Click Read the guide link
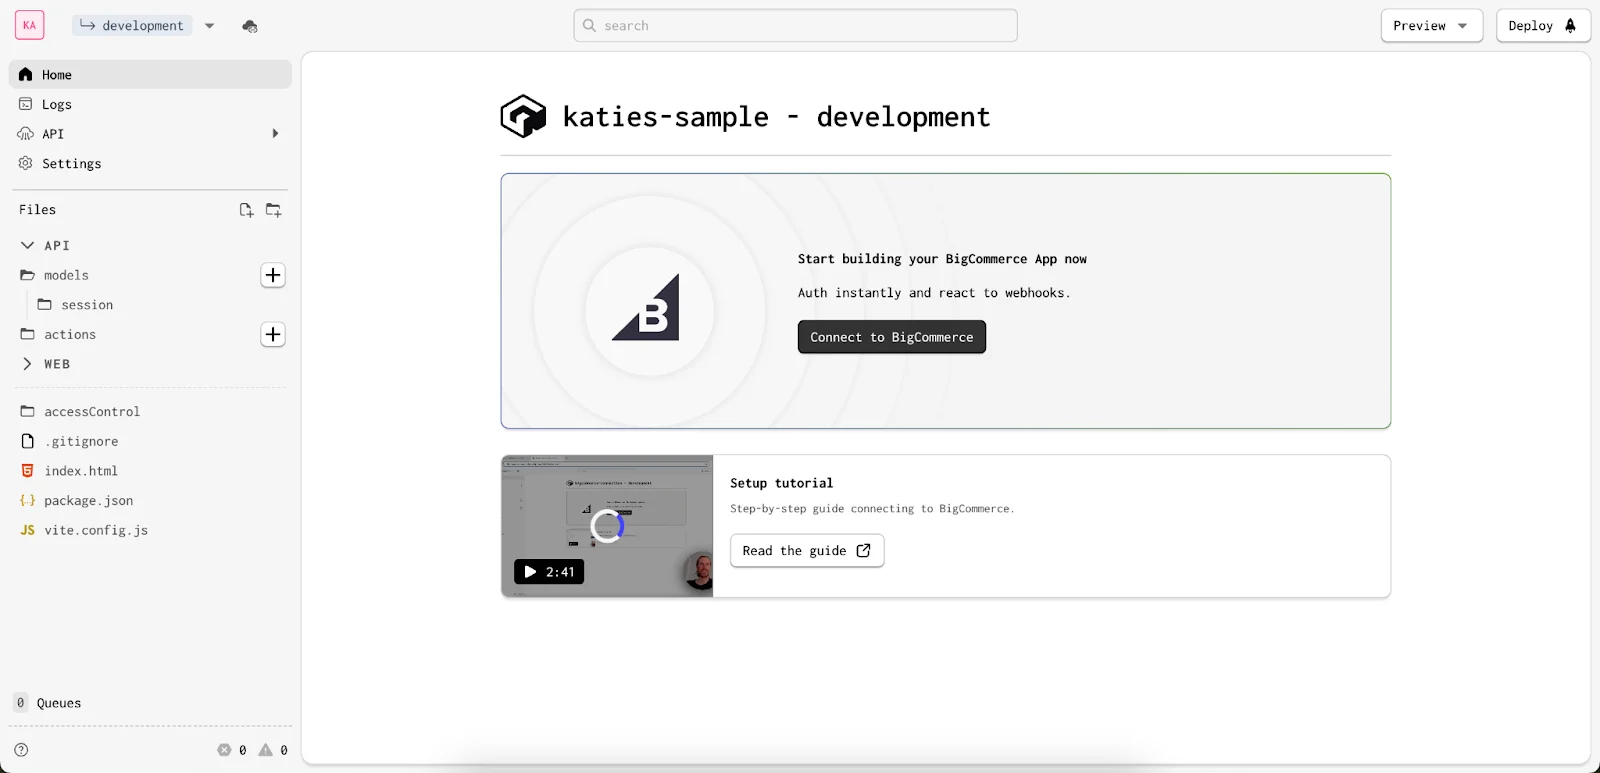 pos(807,551)
